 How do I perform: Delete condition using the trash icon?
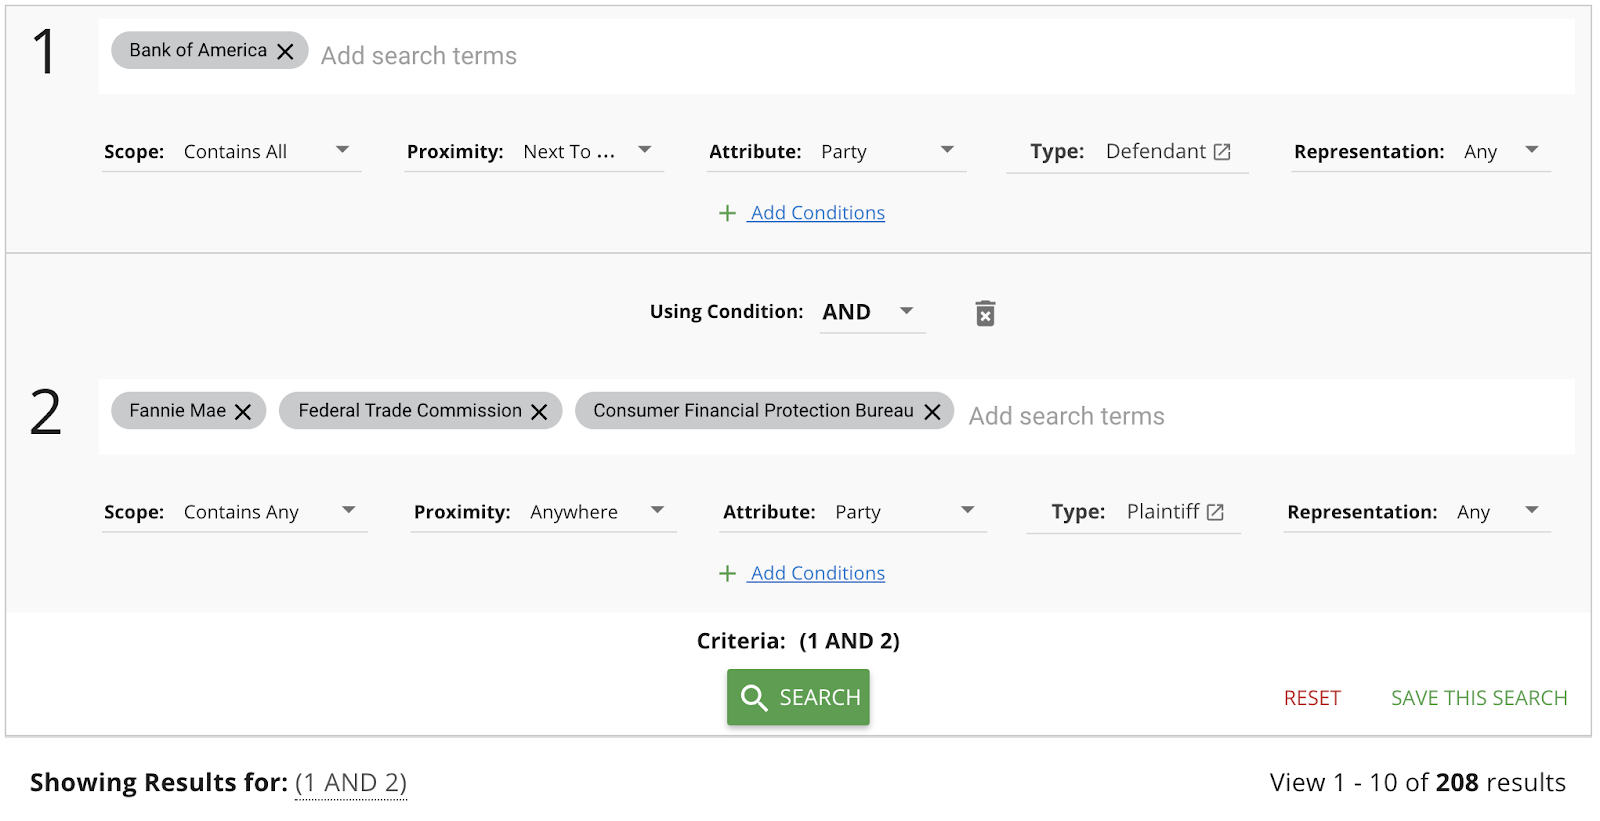click(985, 313)
